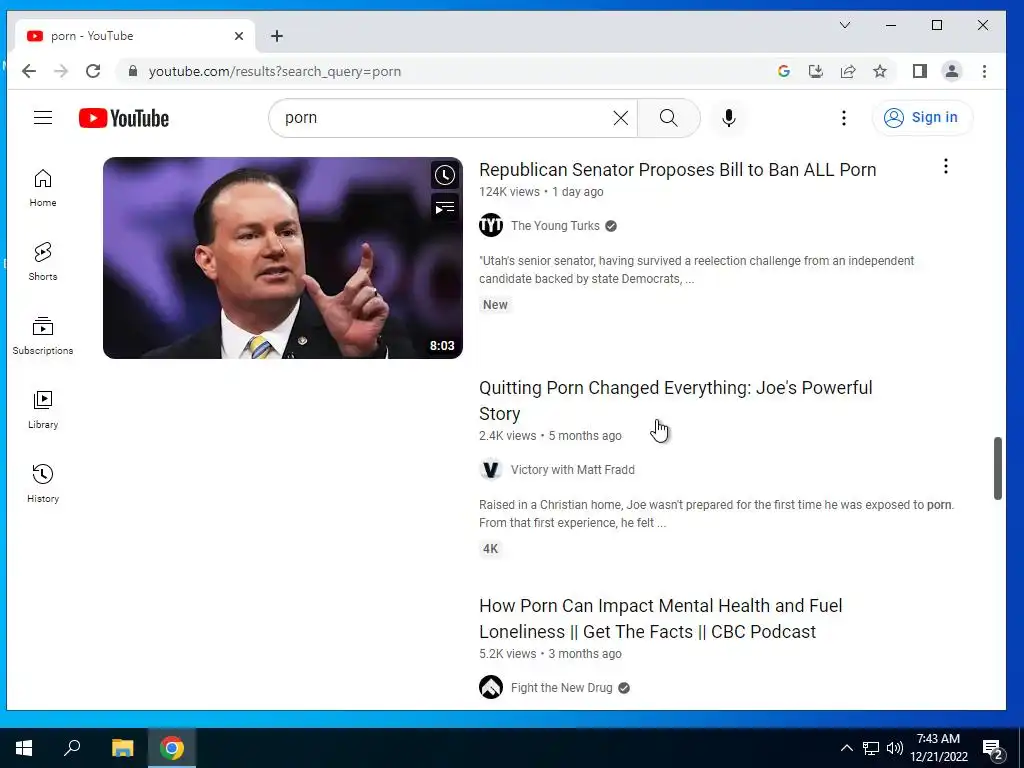Viewport: 1024px width, 768px height.
Task: Open Windows taskbar search
Action: 72,747
